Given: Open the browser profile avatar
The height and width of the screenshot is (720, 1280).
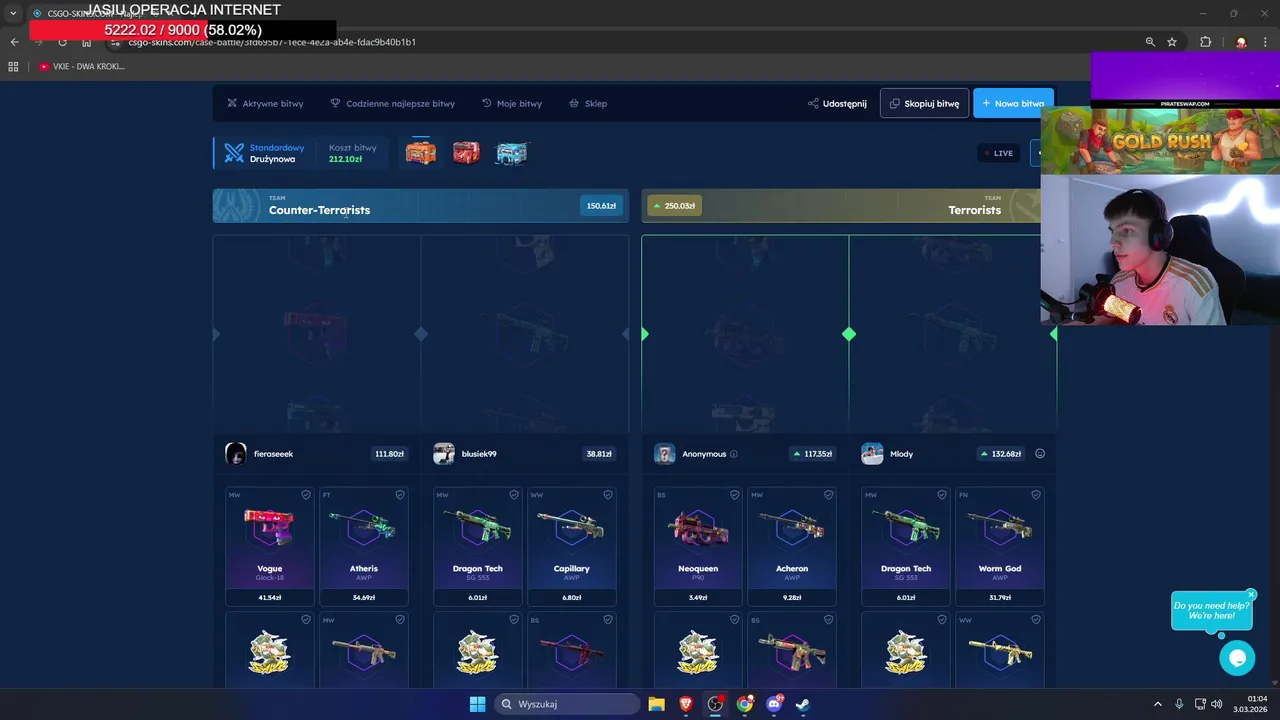Looking at the screenshot, I should [1241, 42].
